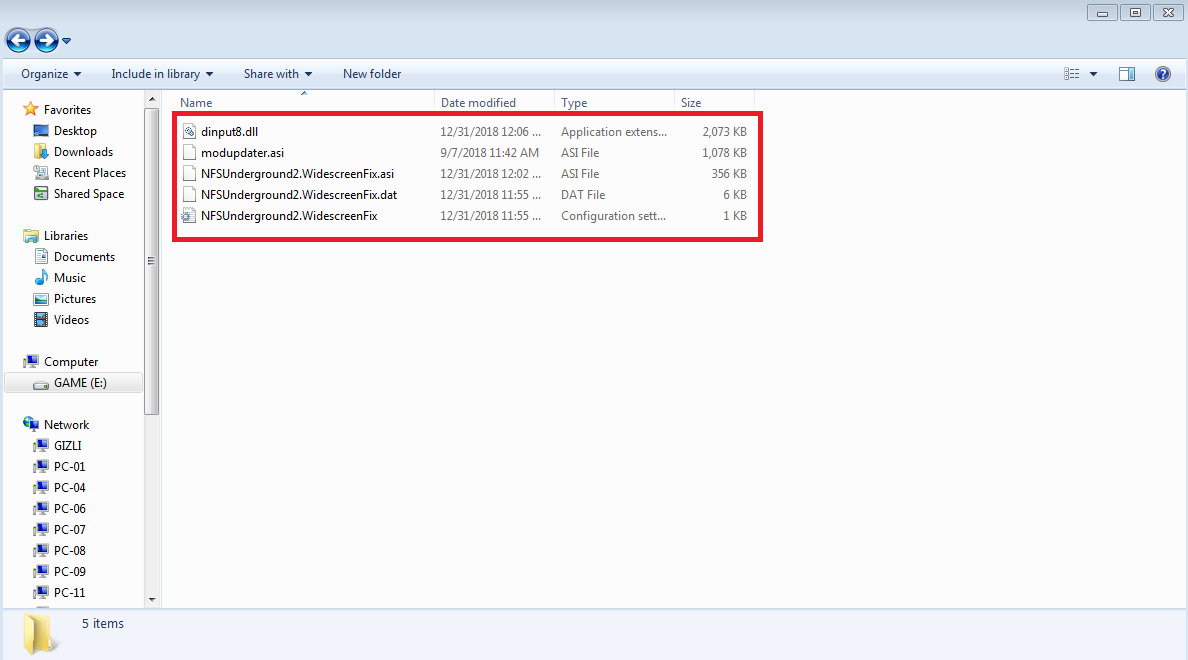Click the Libraries icon

point(30,236)
